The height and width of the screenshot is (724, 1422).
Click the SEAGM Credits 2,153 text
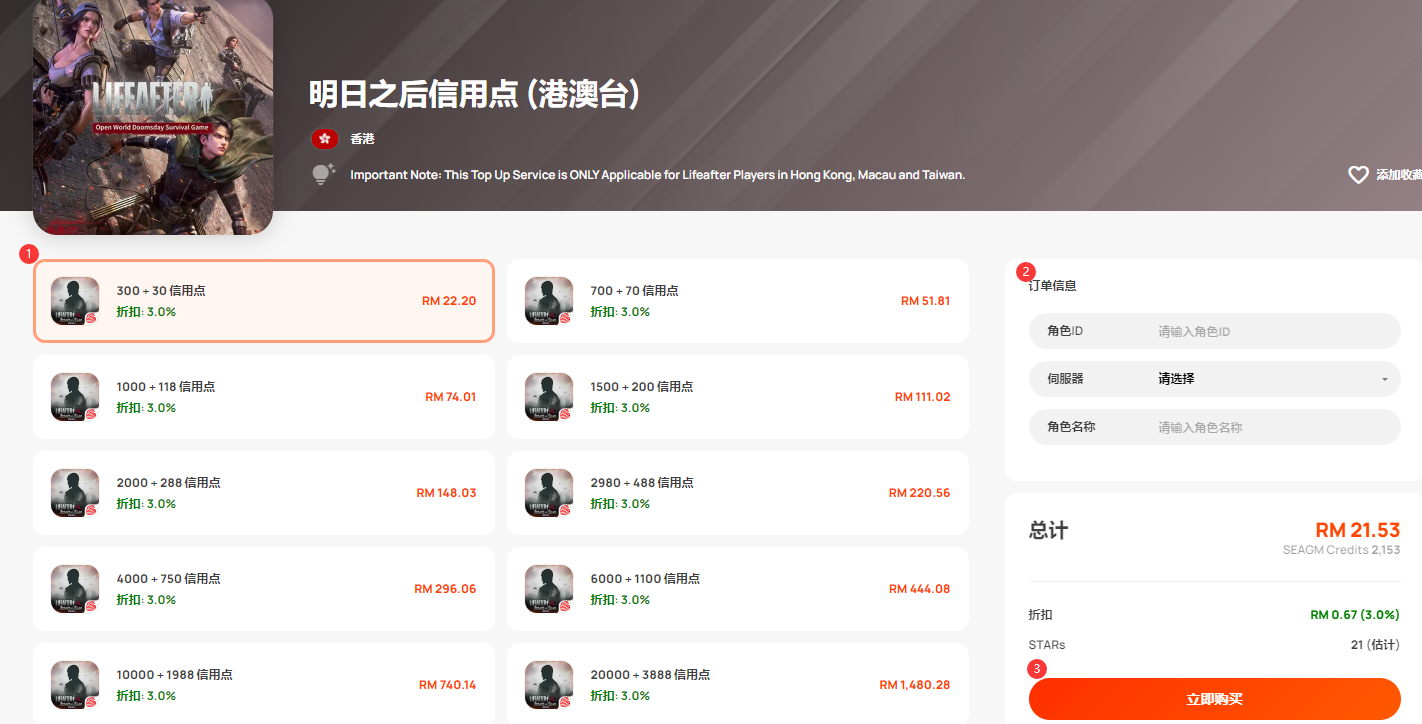pos(1341,550)
